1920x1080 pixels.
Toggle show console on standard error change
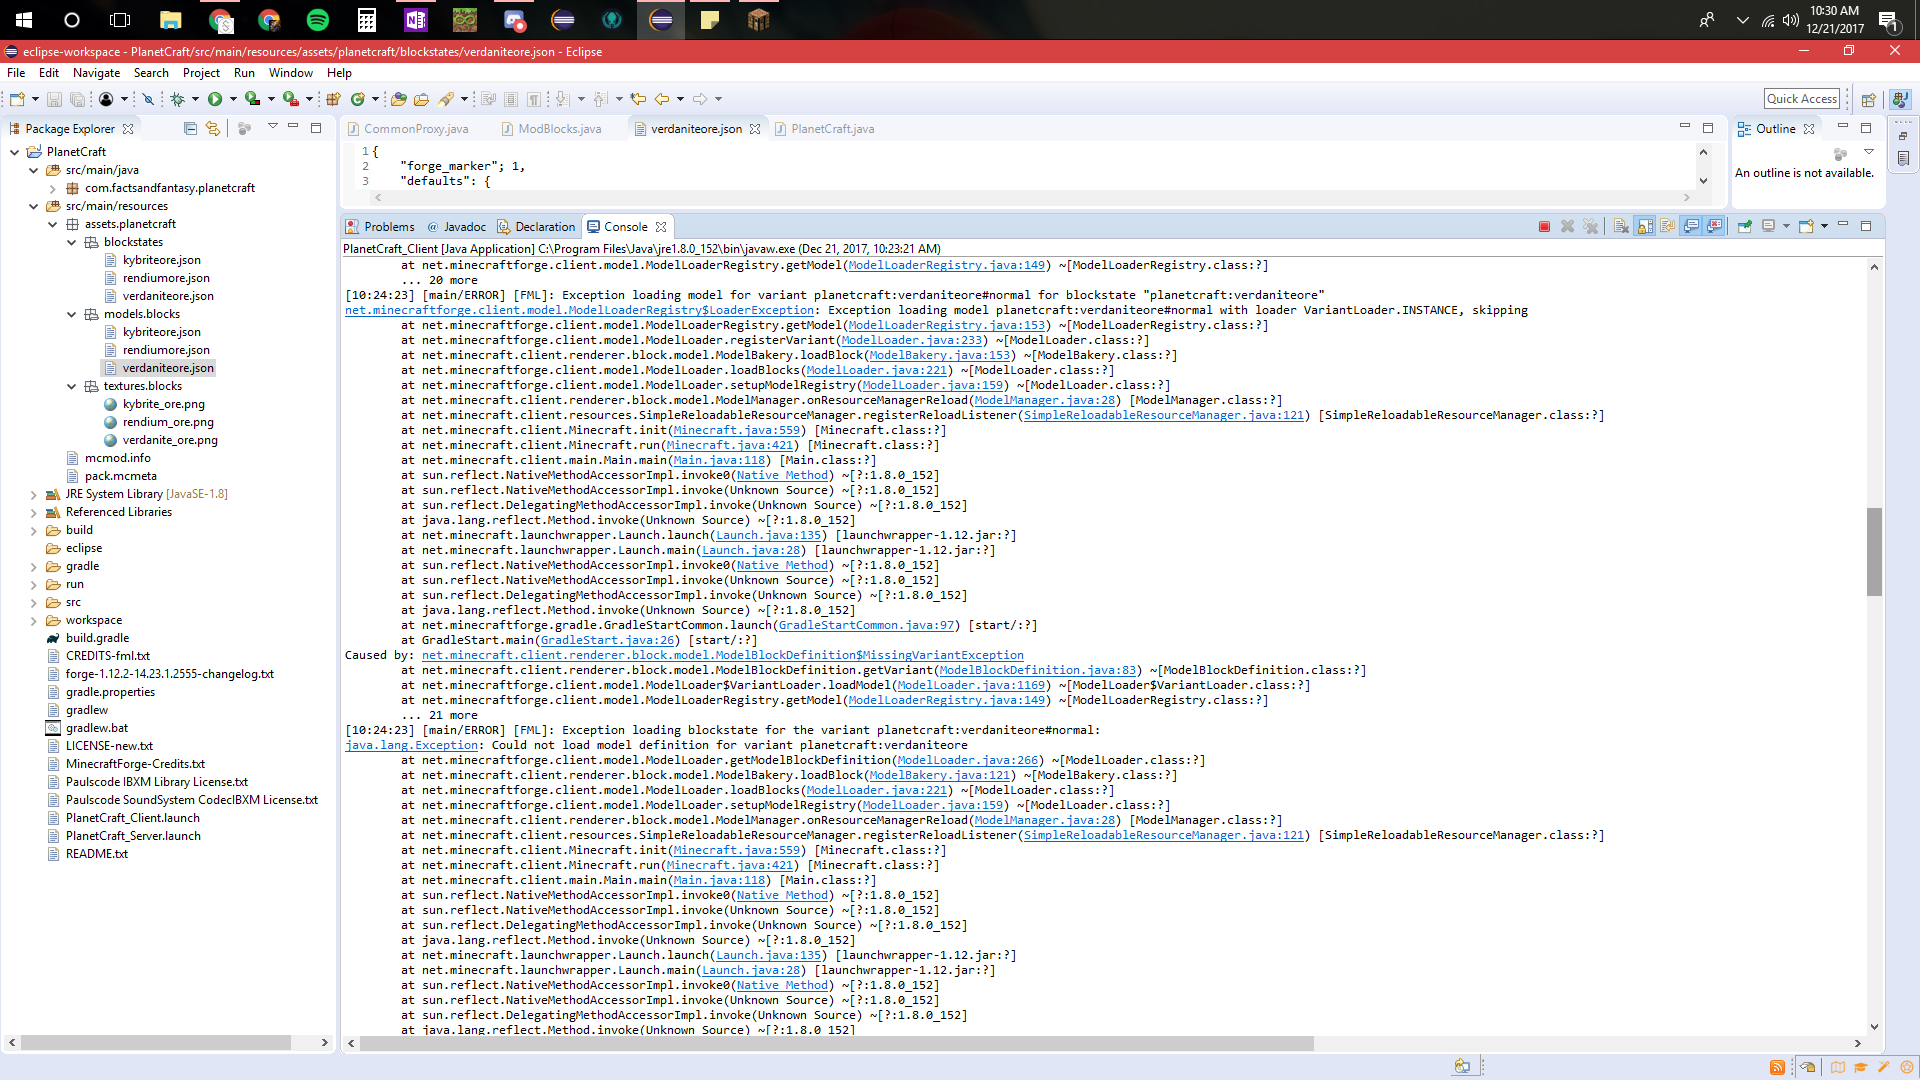[1715, 227]
